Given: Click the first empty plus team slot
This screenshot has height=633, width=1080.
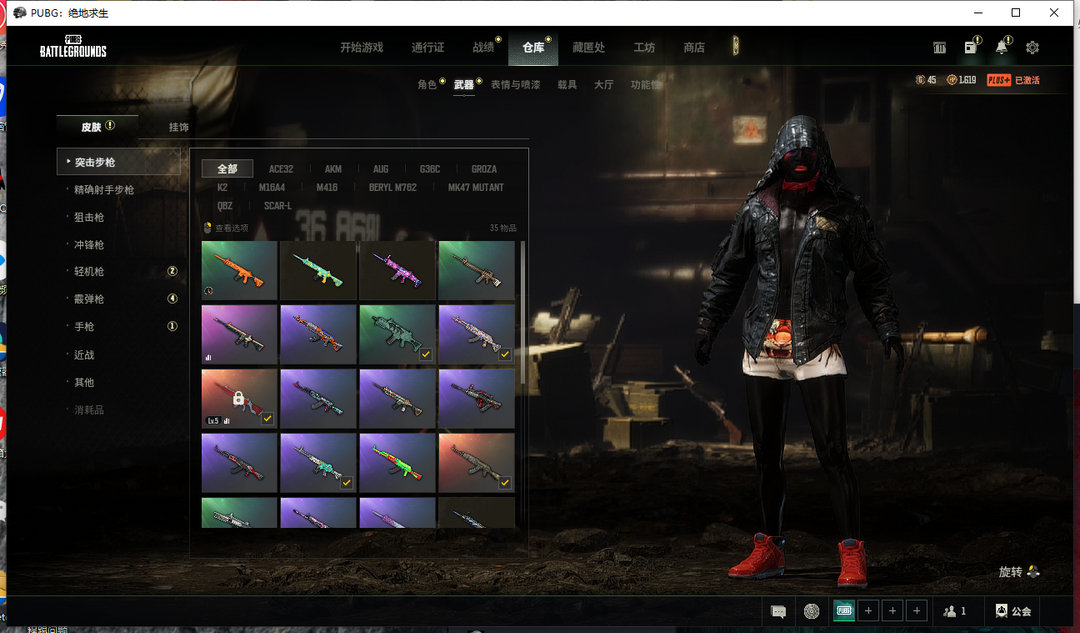Looking at the screenshot, I should pyautogui.click(x=869, y=611).
